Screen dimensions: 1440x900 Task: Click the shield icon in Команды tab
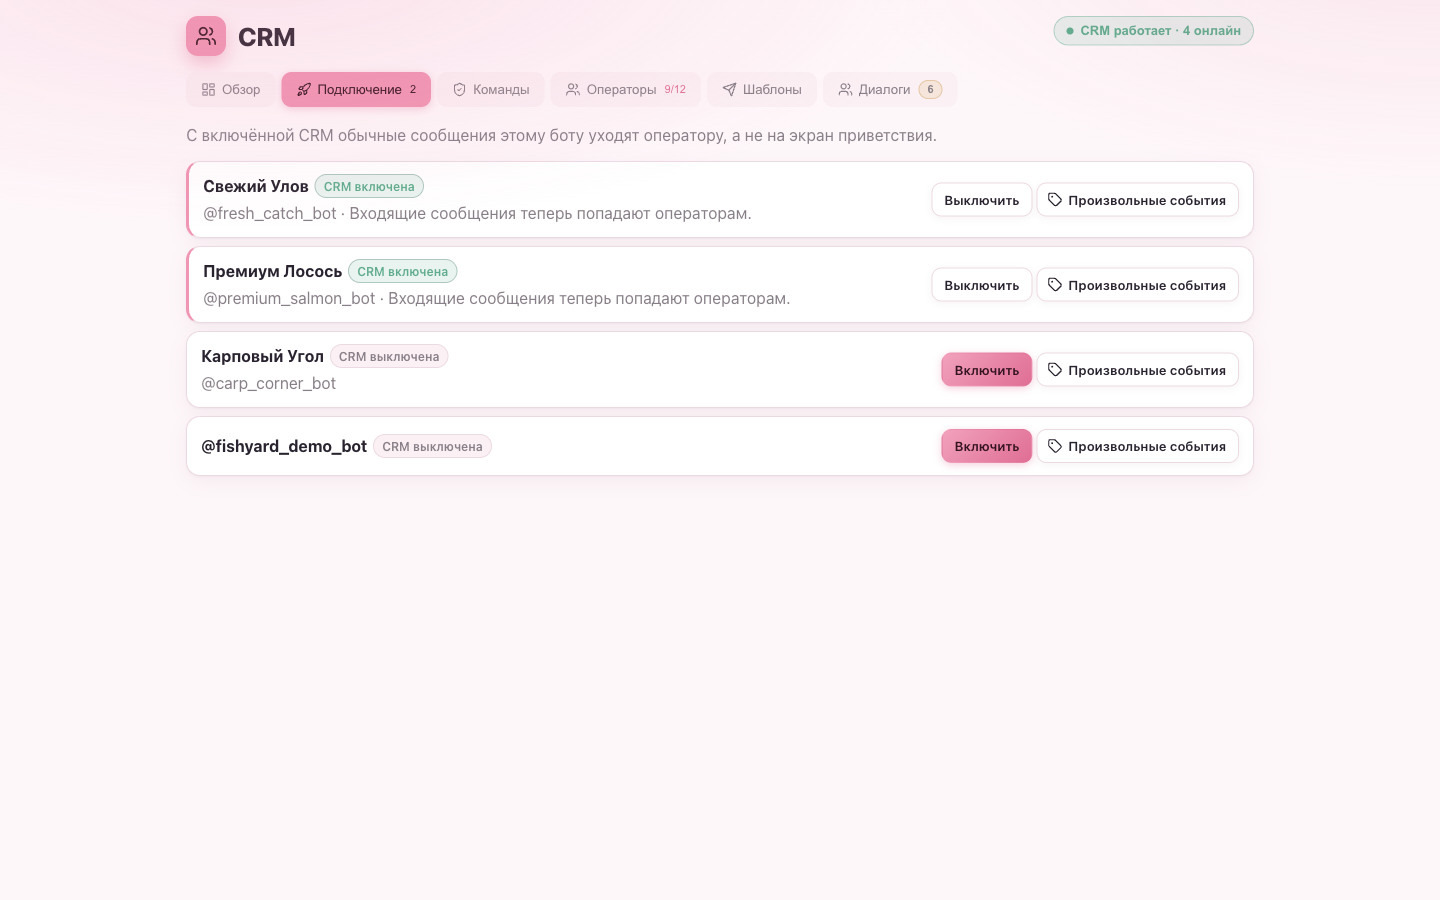click(x=460, y=90)
